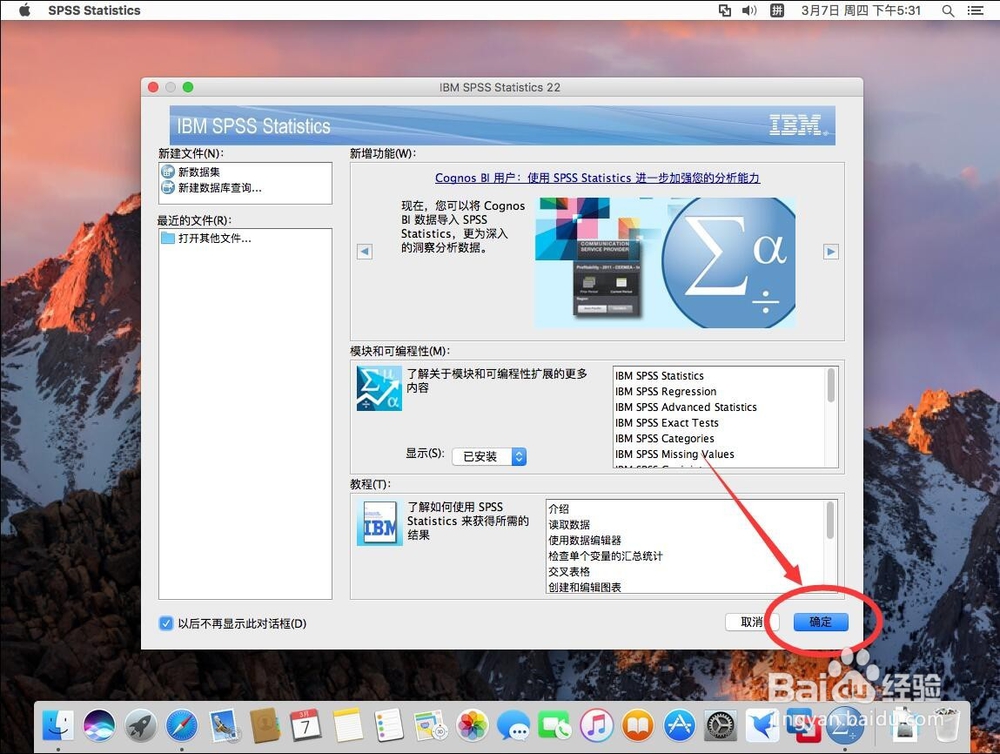Click the modules sigma chart icon
This screenshot has width=1000, height=754.
[379, 388]
